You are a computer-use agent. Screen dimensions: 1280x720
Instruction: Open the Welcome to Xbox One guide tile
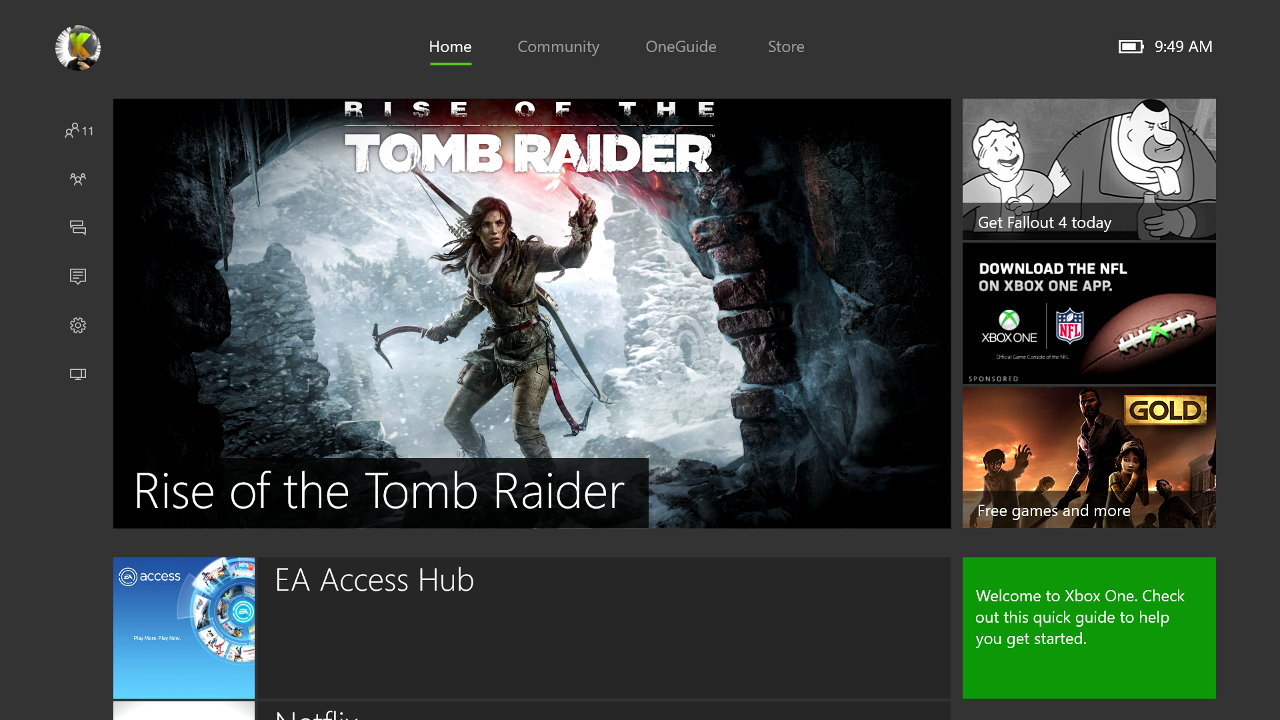(x=1089, y=628)
